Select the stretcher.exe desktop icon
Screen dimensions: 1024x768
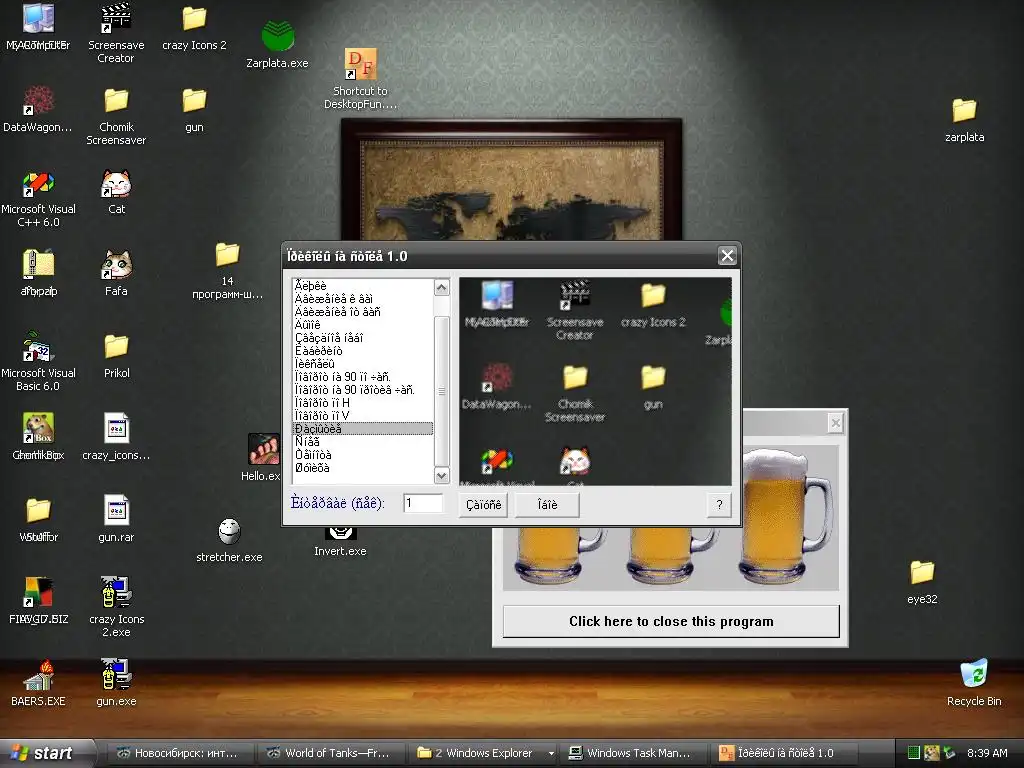(x=229, y=539)
